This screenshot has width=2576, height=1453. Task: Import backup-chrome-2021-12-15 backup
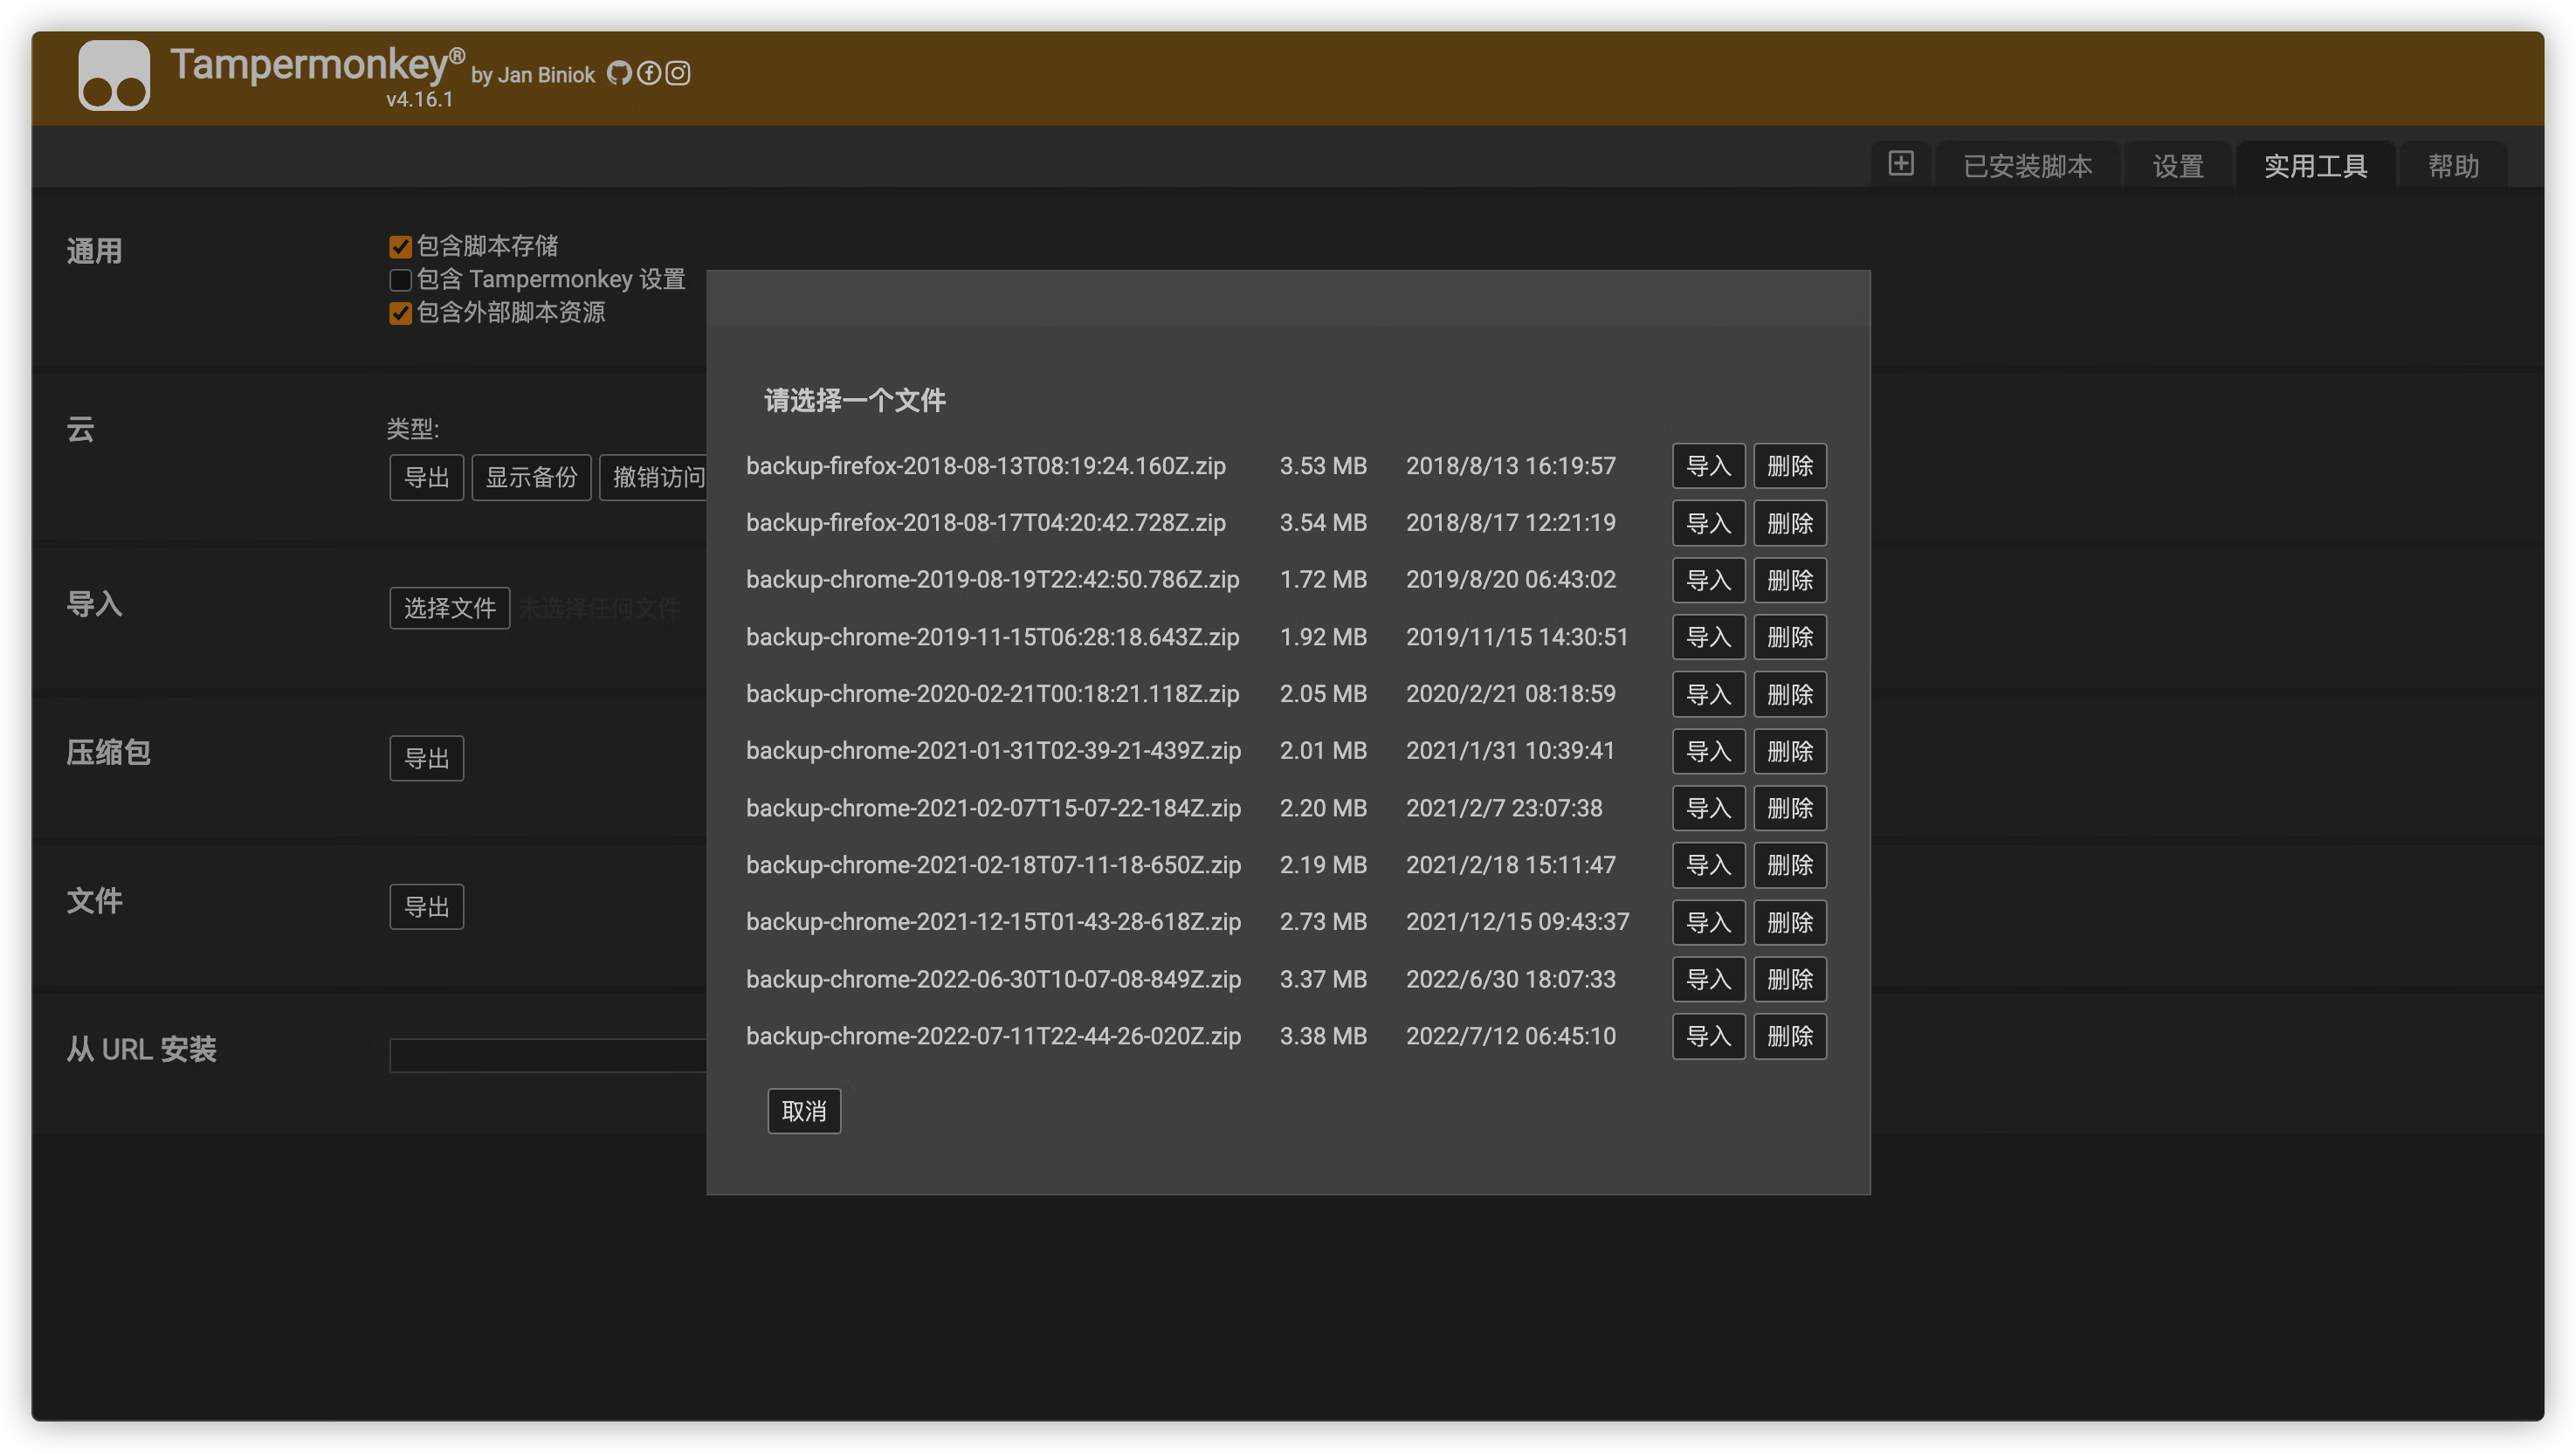pyautogui.click(x=1709, y=922)
